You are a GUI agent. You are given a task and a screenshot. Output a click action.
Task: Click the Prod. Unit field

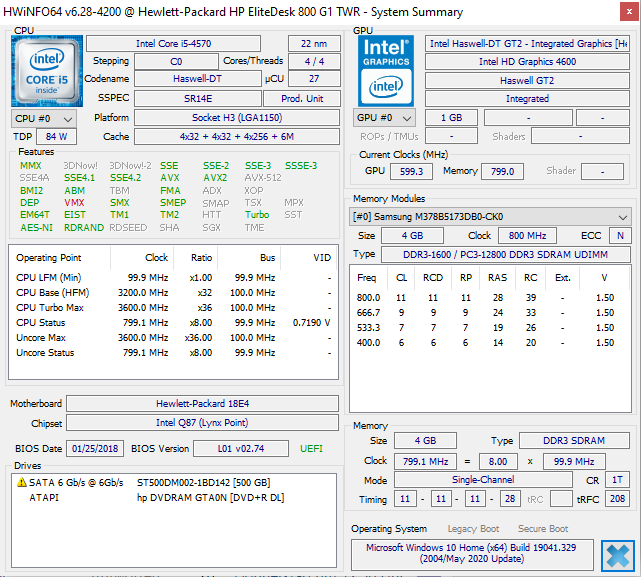point(302,99)
